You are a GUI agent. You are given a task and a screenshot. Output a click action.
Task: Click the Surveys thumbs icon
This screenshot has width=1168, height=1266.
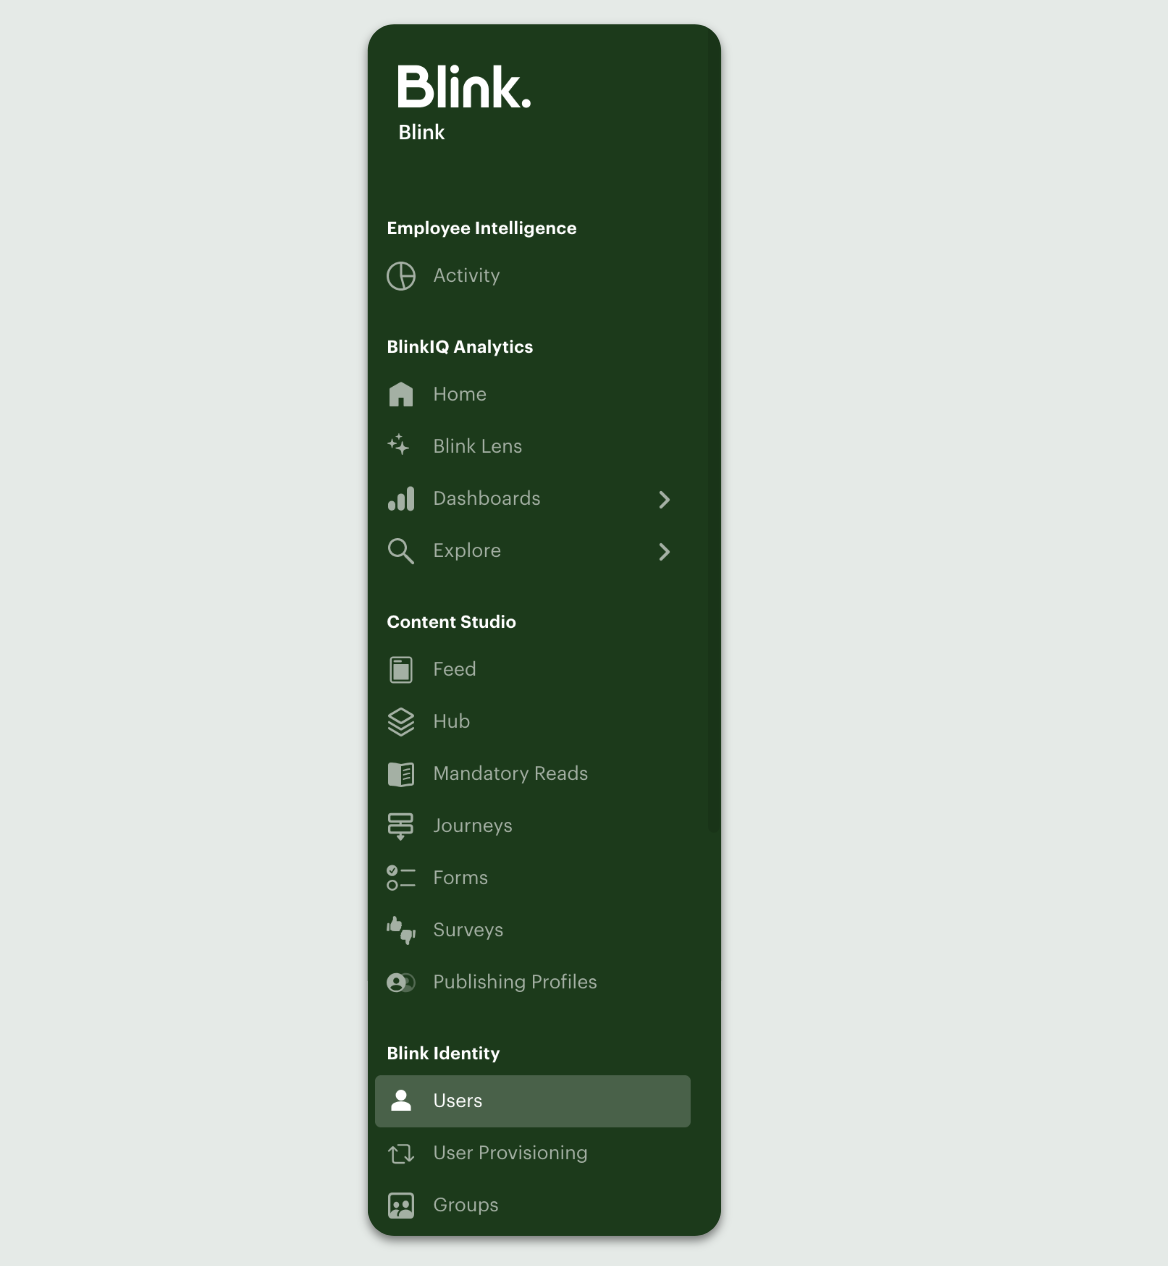pos(401,930)
